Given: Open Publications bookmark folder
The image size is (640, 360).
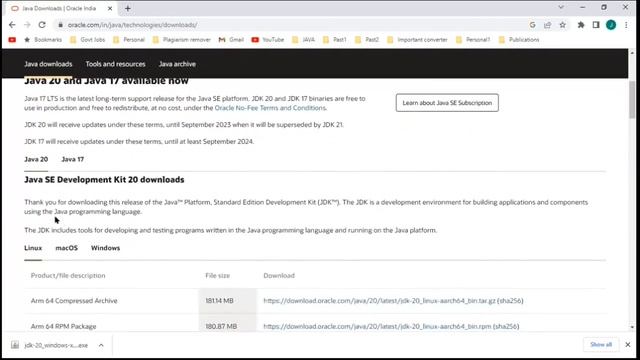Looking at the screenshot, I should tap(519, 40).
